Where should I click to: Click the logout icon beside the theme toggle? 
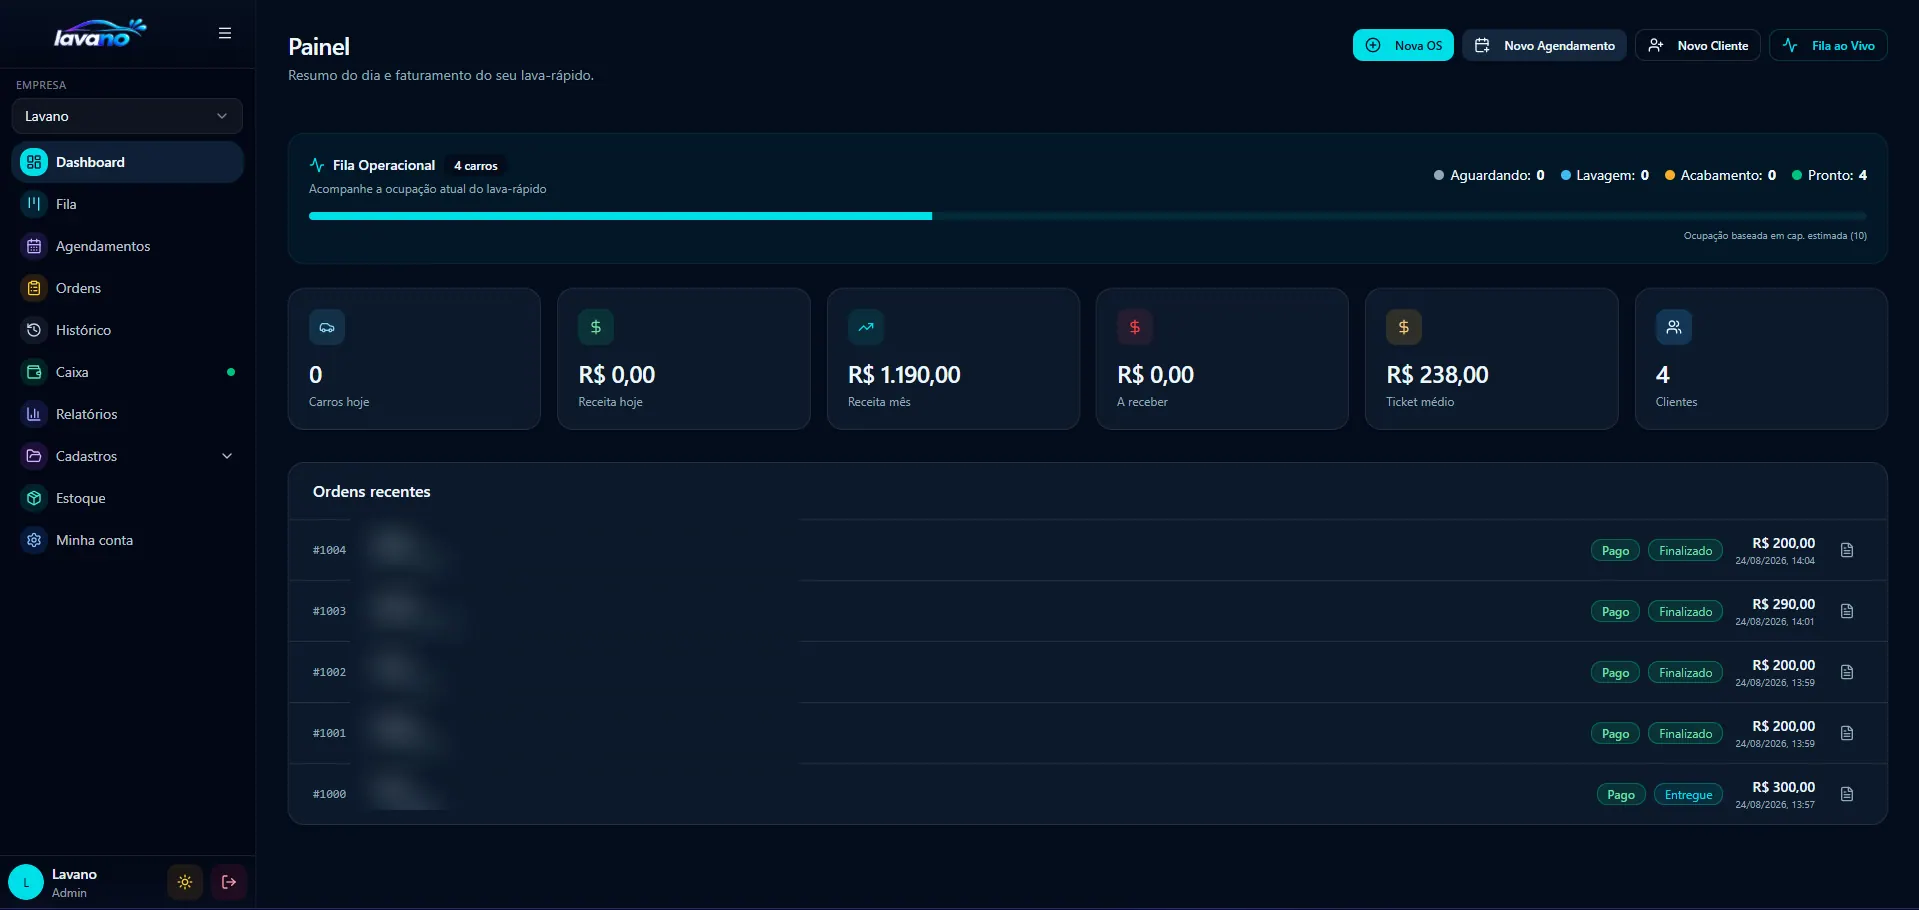point(229,882)
